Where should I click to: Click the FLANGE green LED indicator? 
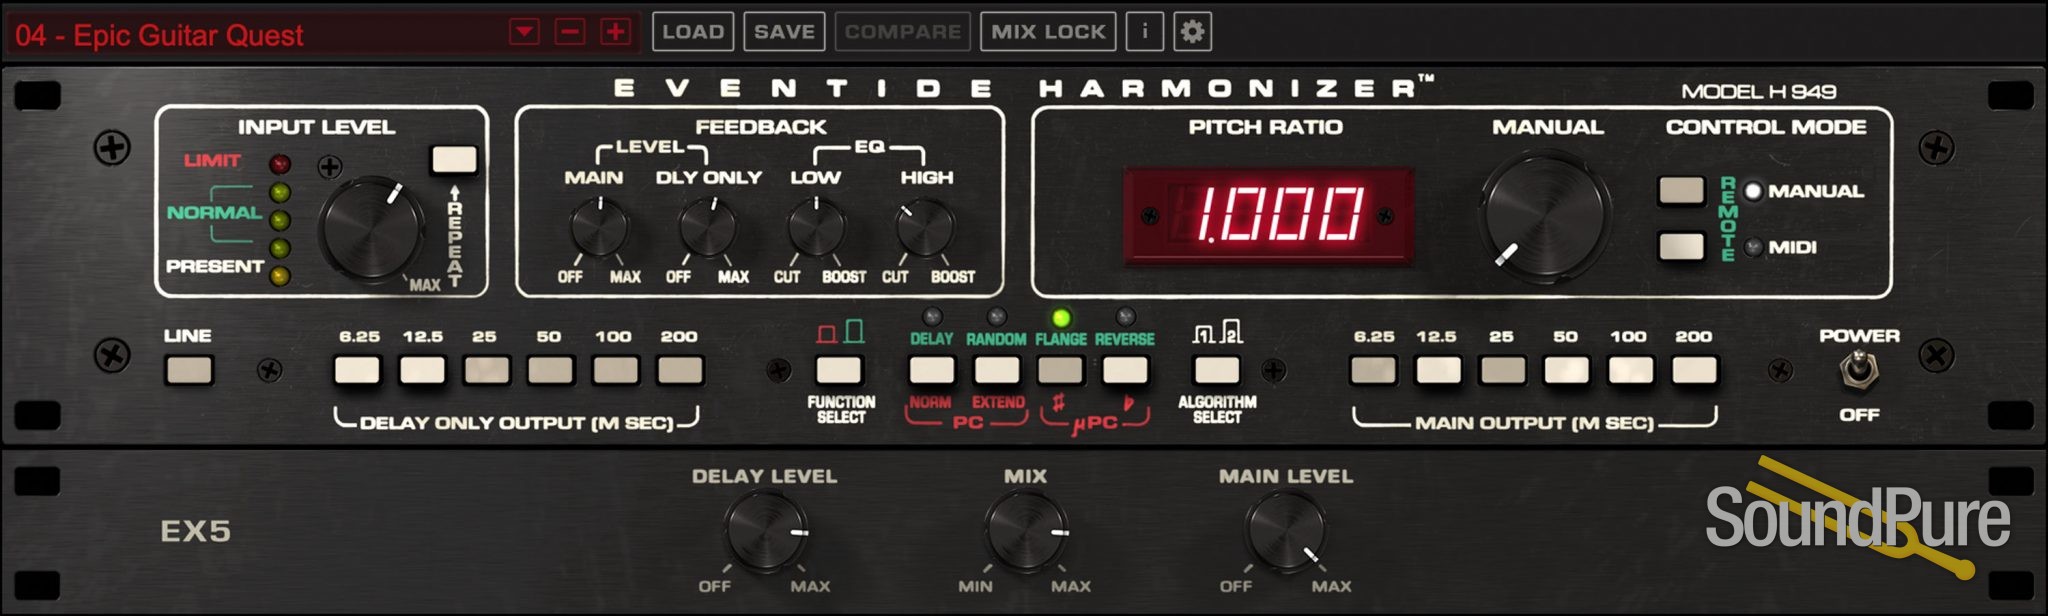pyautogui.click(x=1061, y=318)
